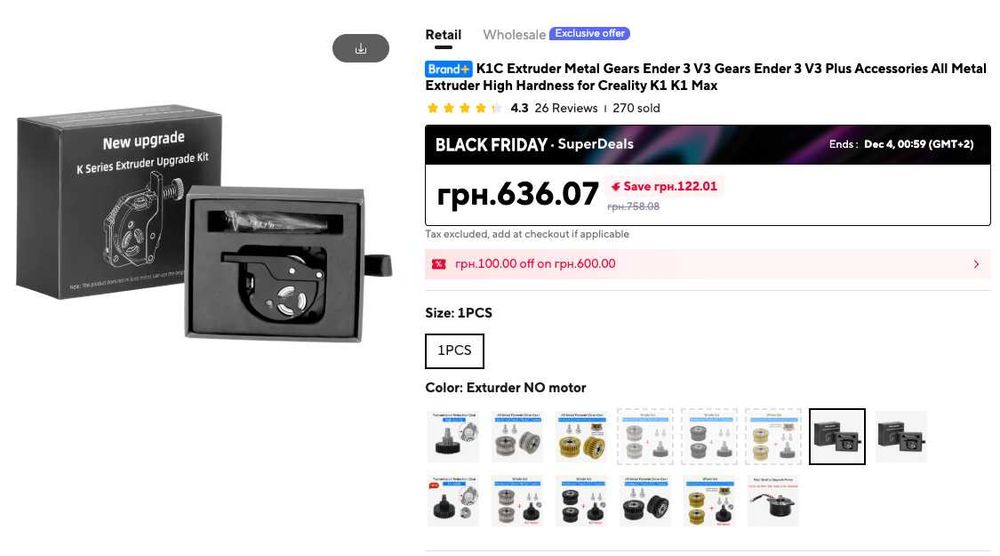Choose the gold gear pair color option

pos(581,437)
